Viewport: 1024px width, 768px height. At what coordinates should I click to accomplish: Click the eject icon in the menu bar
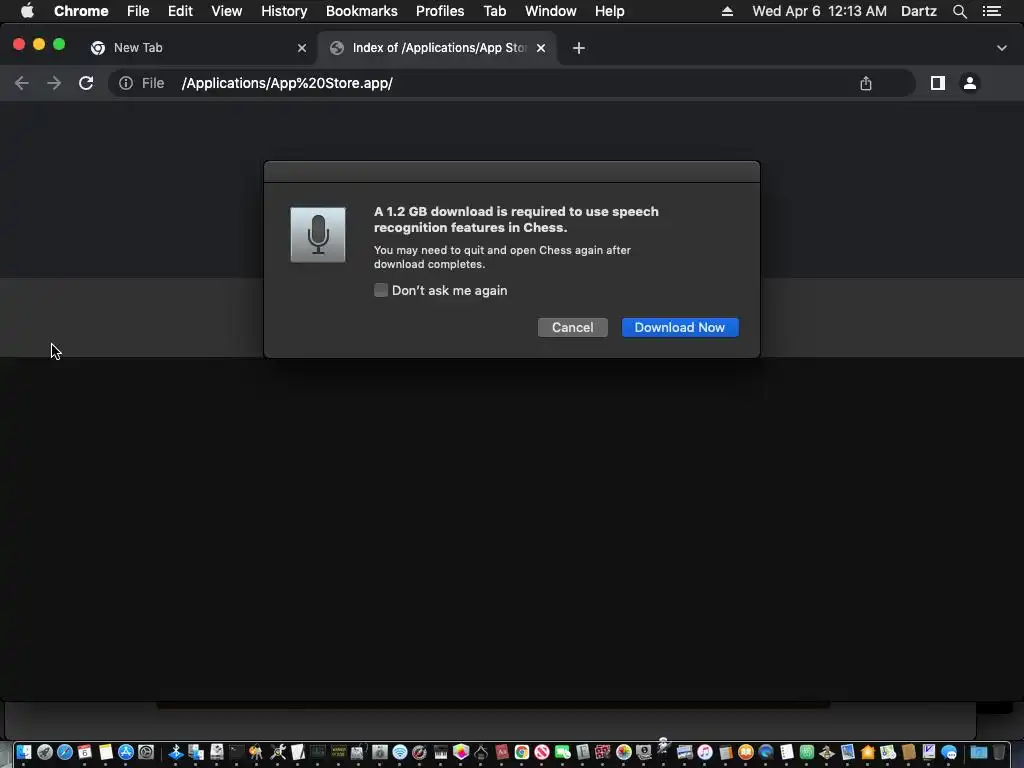point(727,11)
